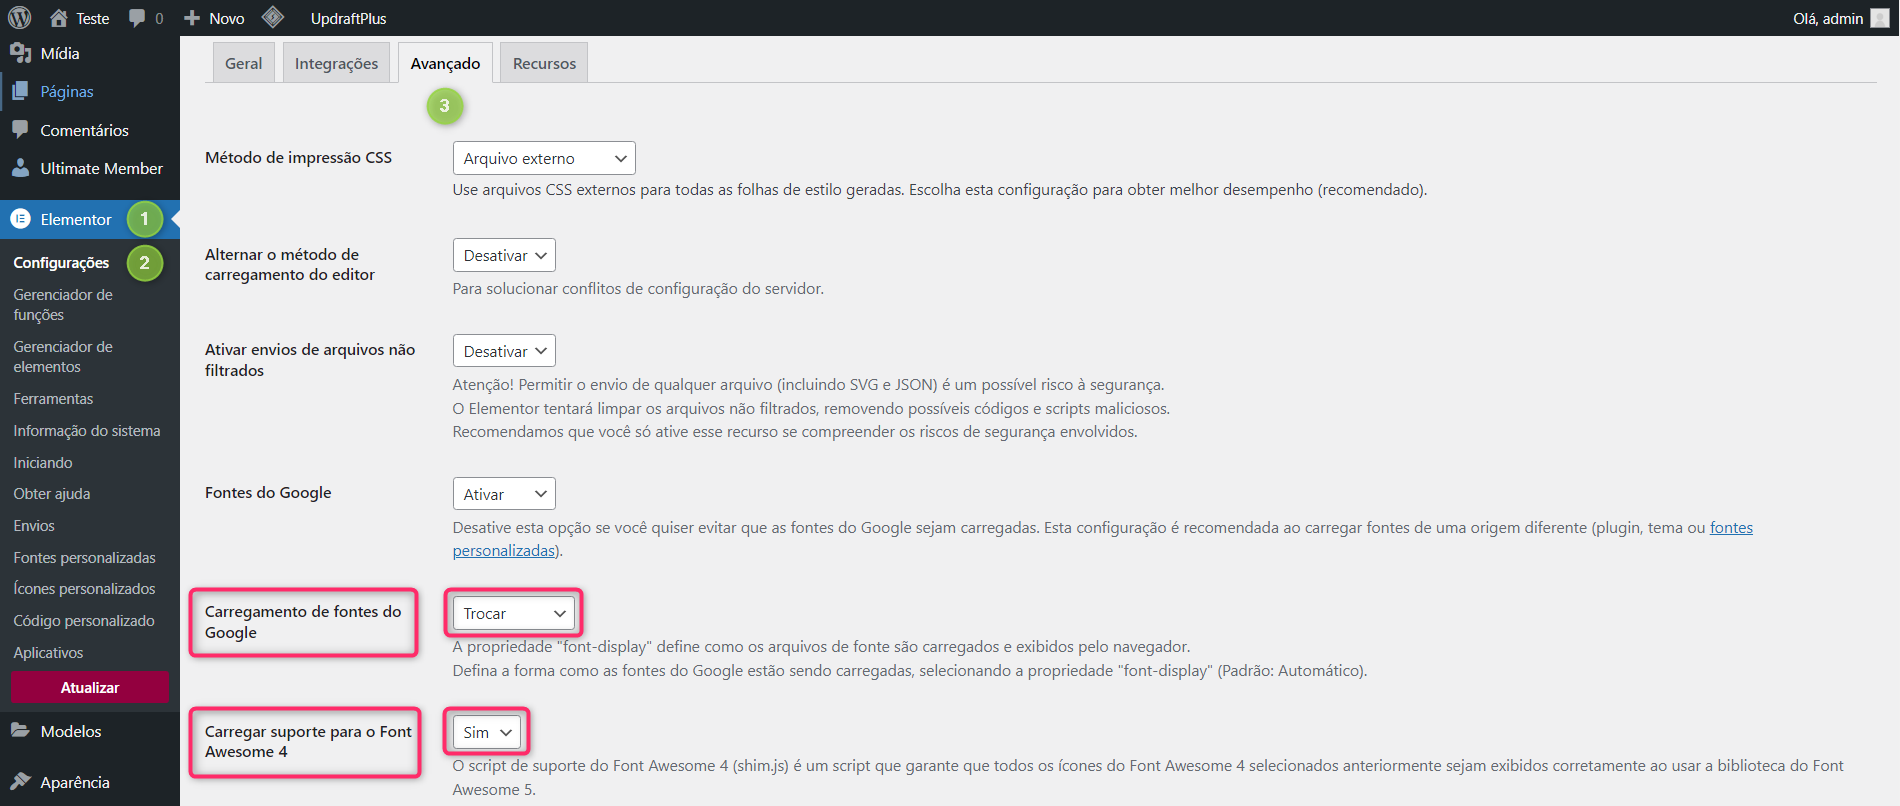Open UpdraftPlus in the admin bar

pyautogui.click(x=348, y=18)
